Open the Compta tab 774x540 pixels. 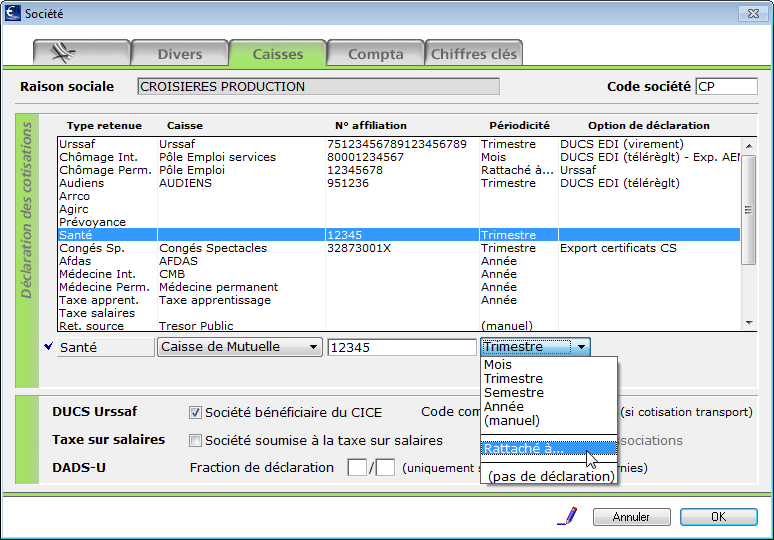coord(376,53)
